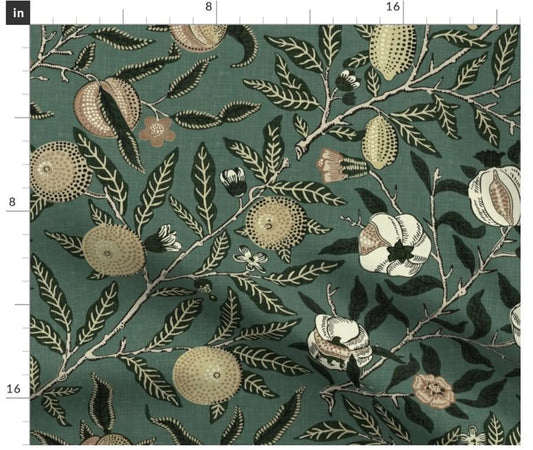Click the "in" unit label box
The image size is (533, 450).
coord(18,13)
